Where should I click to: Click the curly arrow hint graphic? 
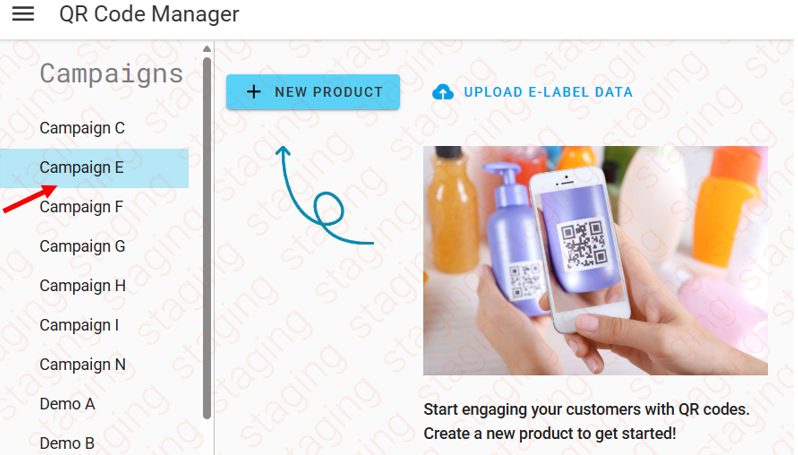(x=325, y=195)
